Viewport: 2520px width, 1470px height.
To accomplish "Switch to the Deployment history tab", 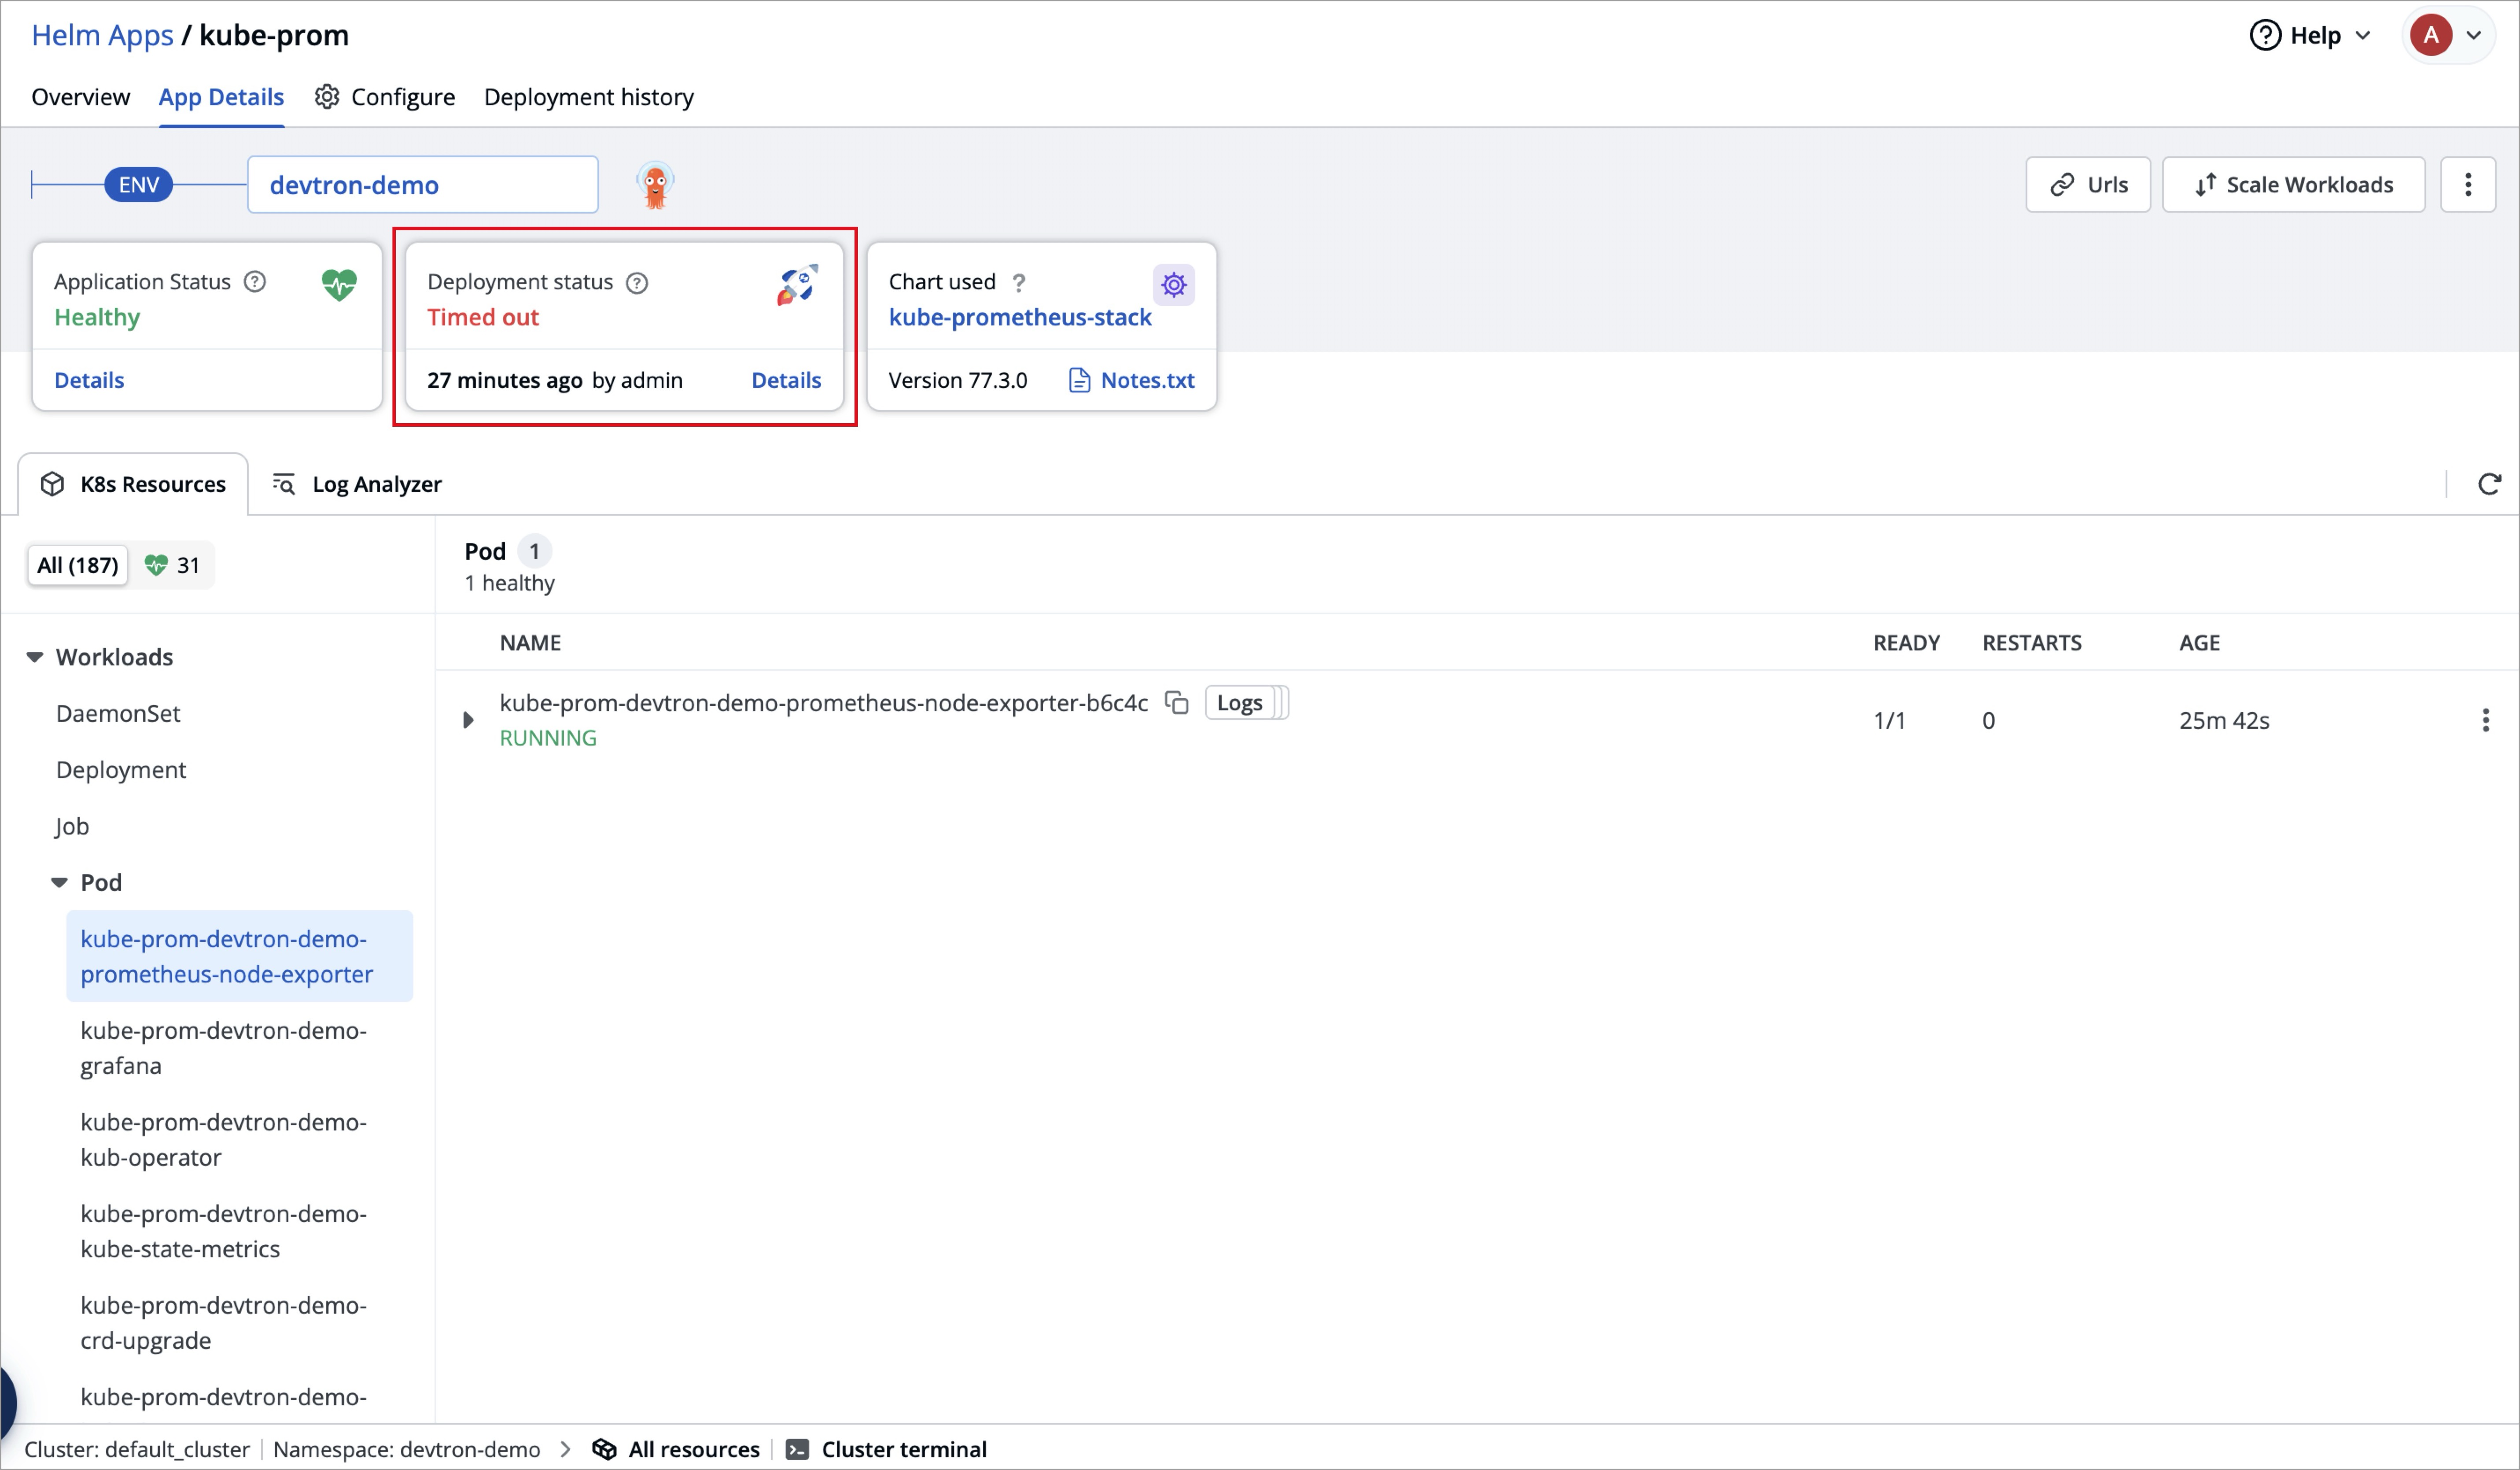I will 588,97.
